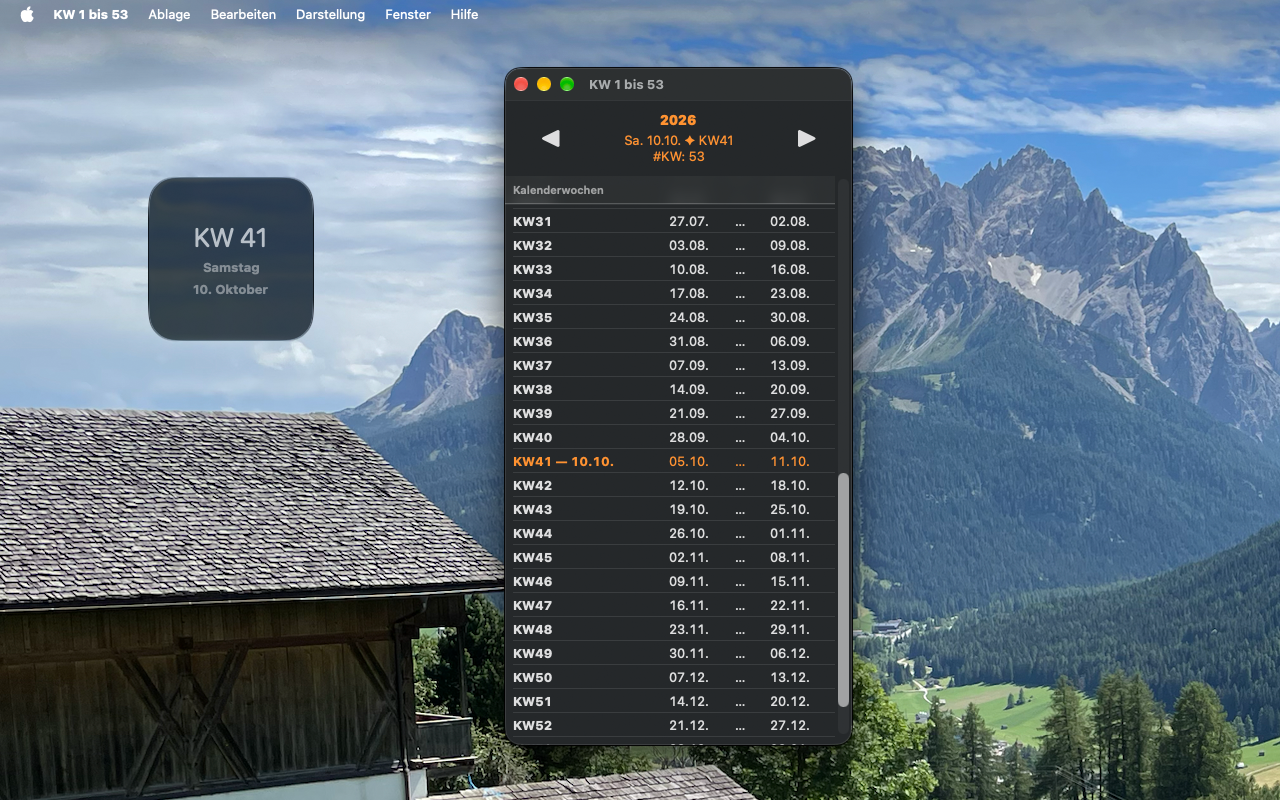Click the orange start date 05.10.
Screen dimensions: 1280x800
[689, 461]
